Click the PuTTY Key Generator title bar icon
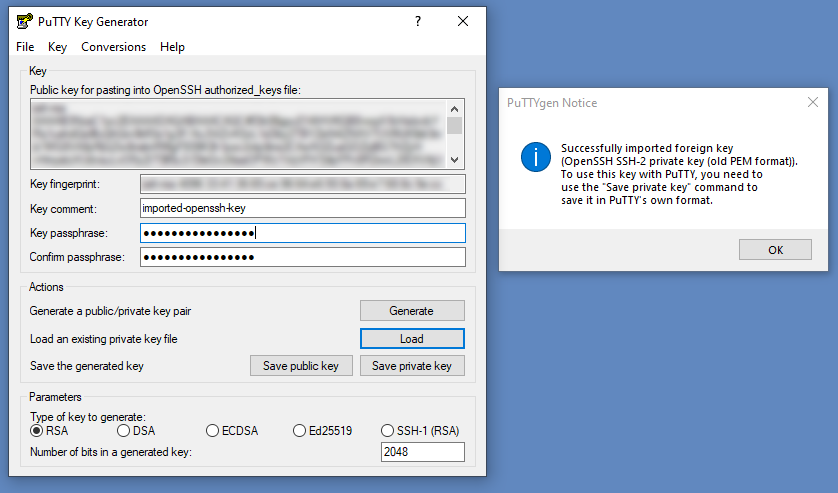This screenshot has width=838, height=493. pos(25,21)
